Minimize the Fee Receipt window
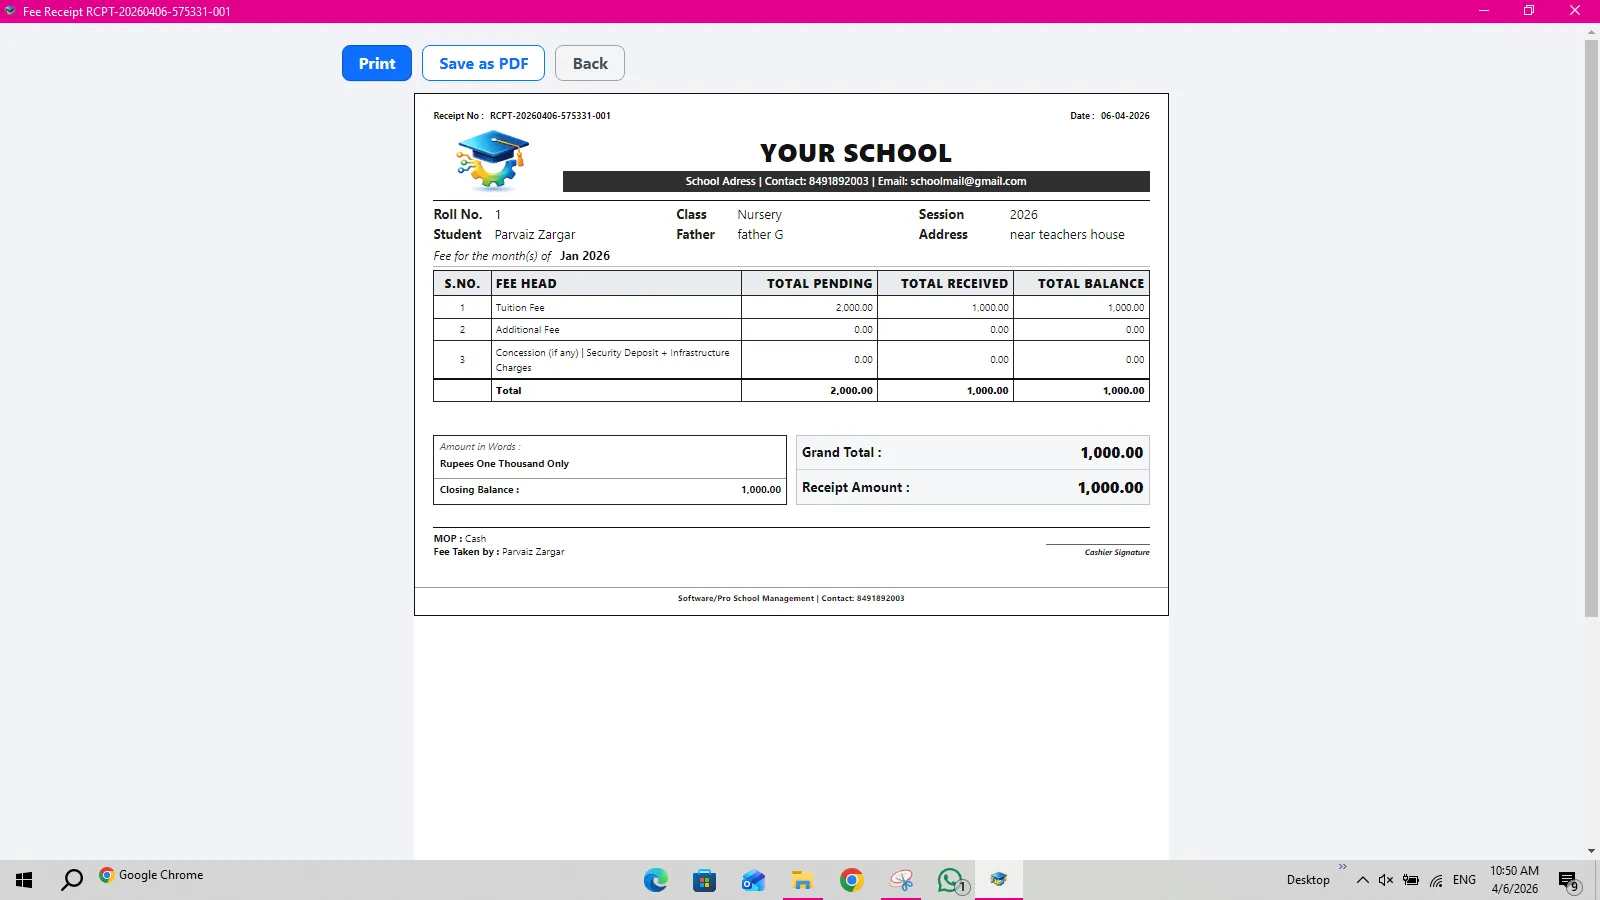The height and width of the screenshot is (900, 1600). pyautogui.click(x=1484, y=11)
